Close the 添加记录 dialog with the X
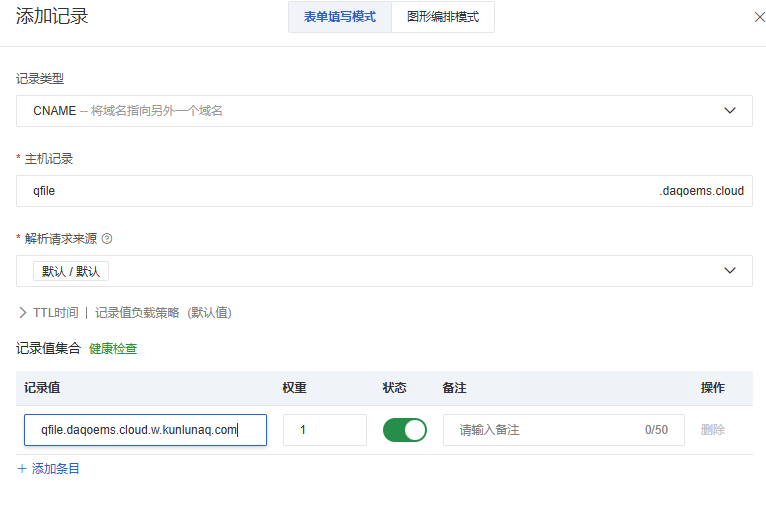This screenshot has width=766, height=505. point(759,17)
